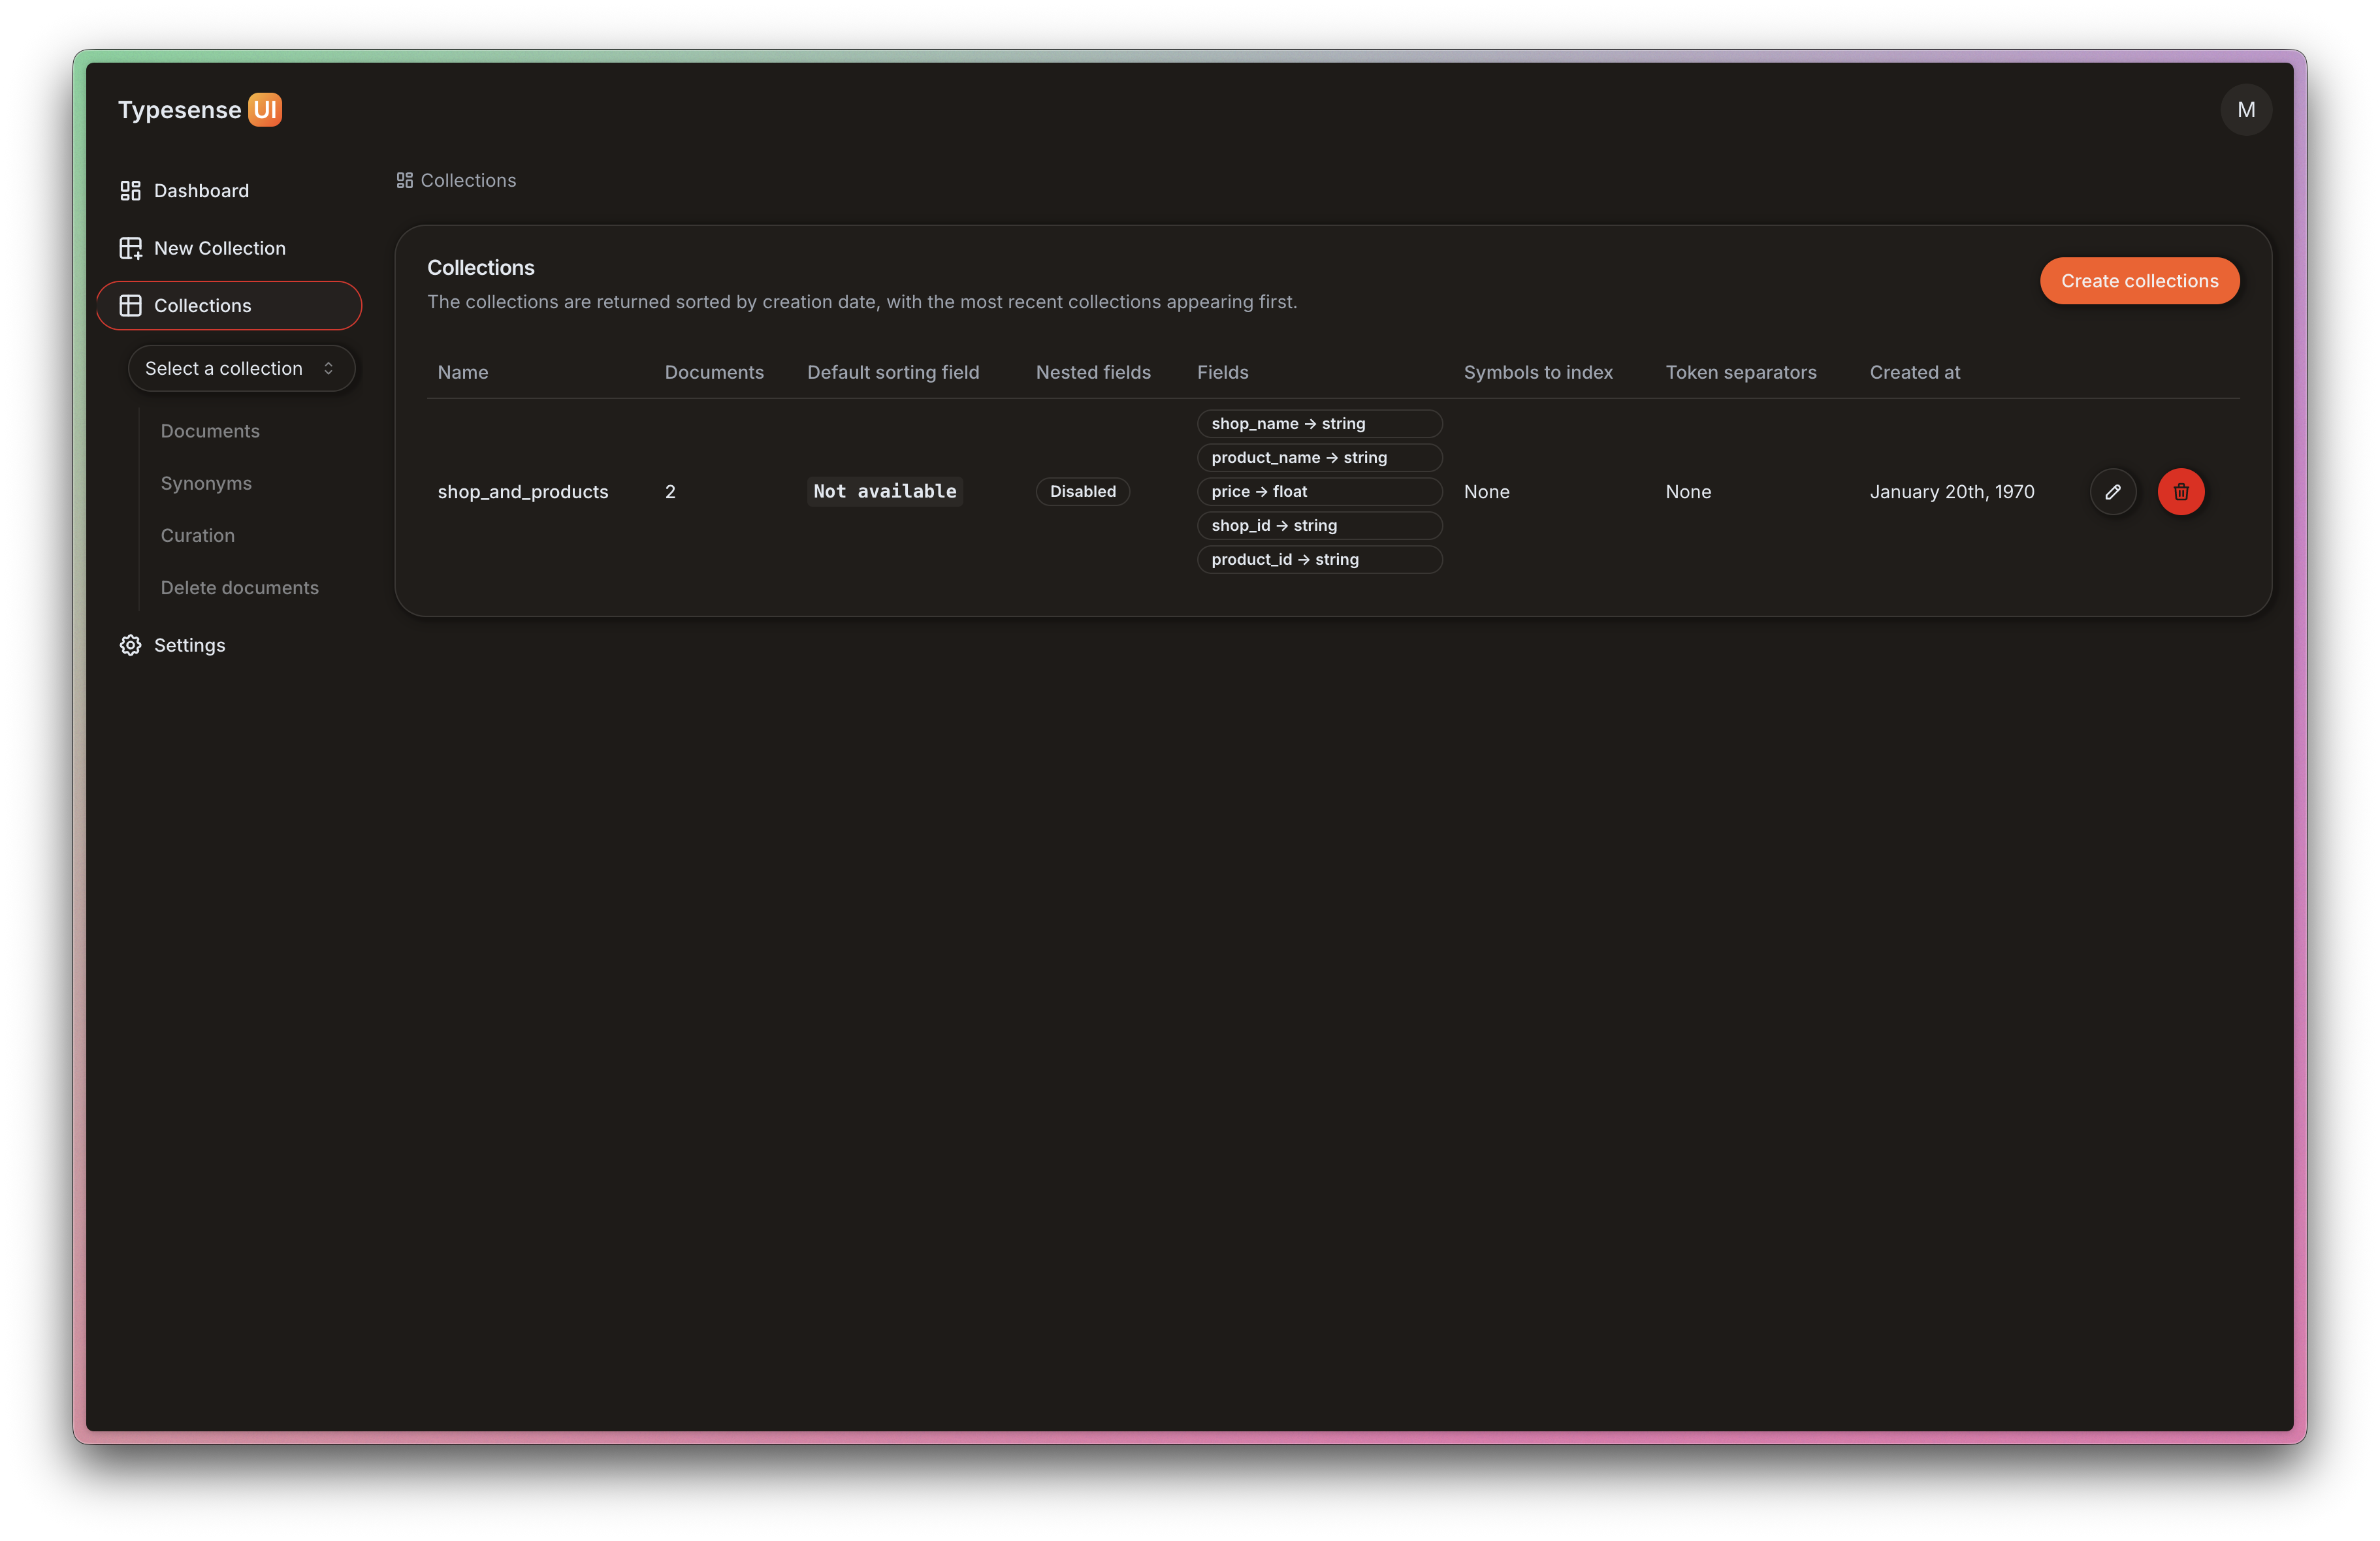Open Delete documents submenu item

point(240,588)
